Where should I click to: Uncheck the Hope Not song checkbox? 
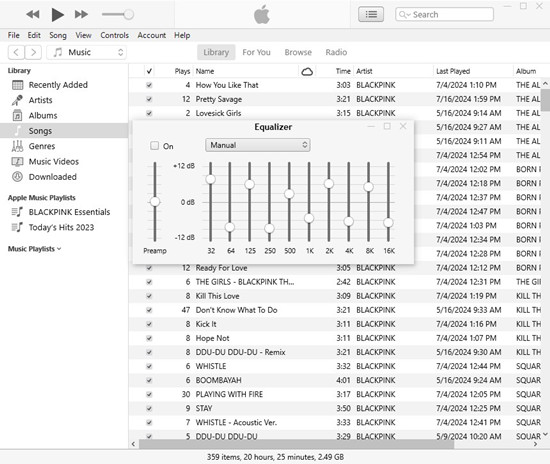tap(149, 338)
